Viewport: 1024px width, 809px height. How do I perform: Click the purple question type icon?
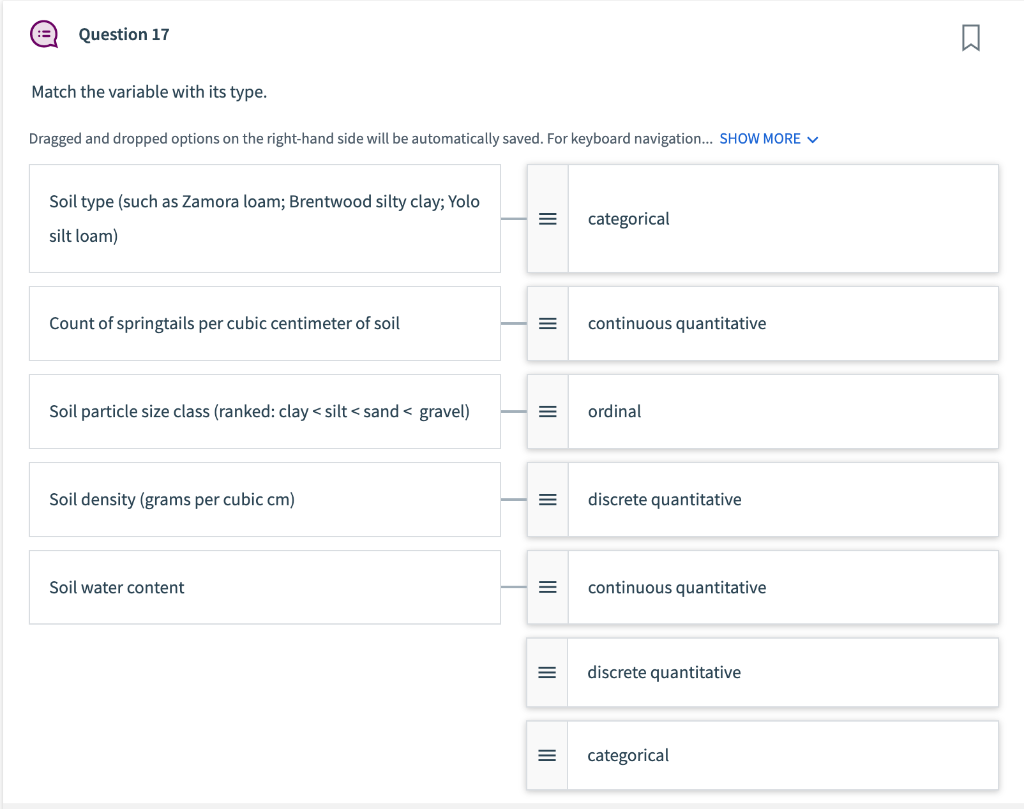click(44, 34)
